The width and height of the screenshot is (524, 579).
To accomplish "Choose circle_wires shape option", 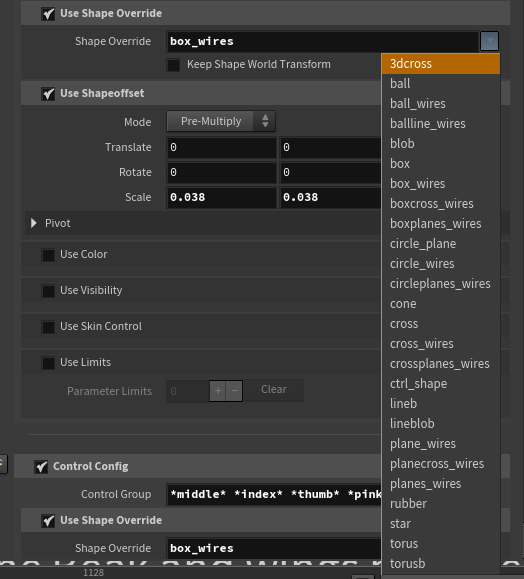I will pyautogui.click(x=441, y=263).
